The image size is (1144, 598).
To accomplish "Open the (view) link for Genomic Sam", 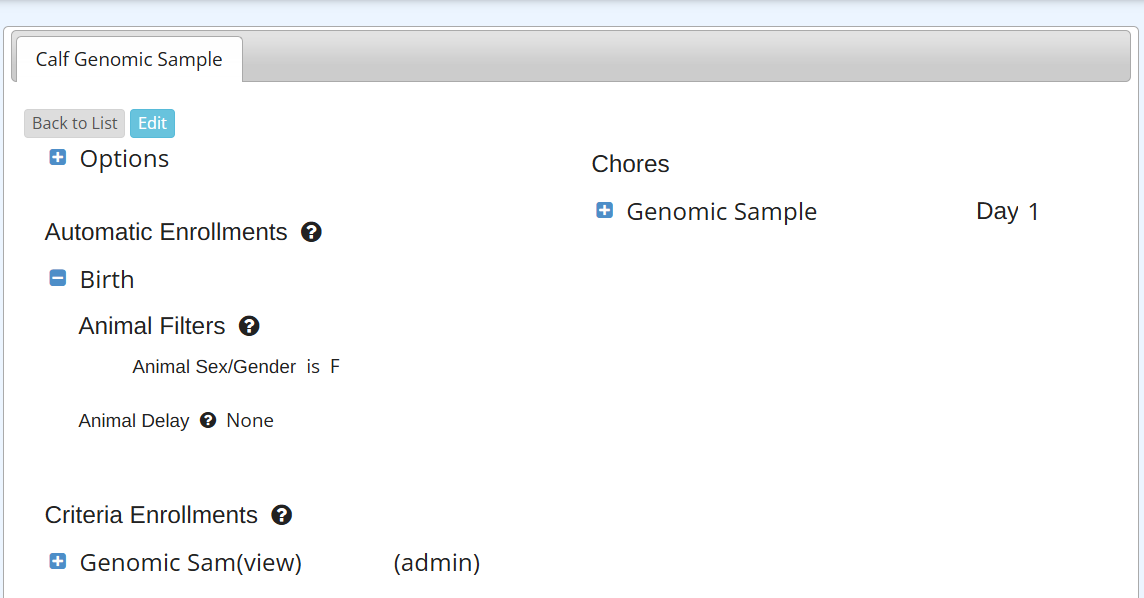I will (x=268, y=563).
